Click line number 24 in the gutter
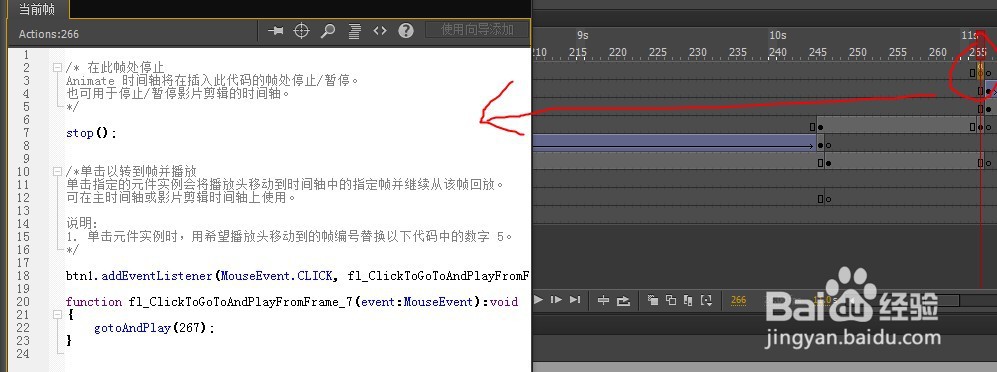This screenshot has height=372, width=997. (x=23, y=354)
